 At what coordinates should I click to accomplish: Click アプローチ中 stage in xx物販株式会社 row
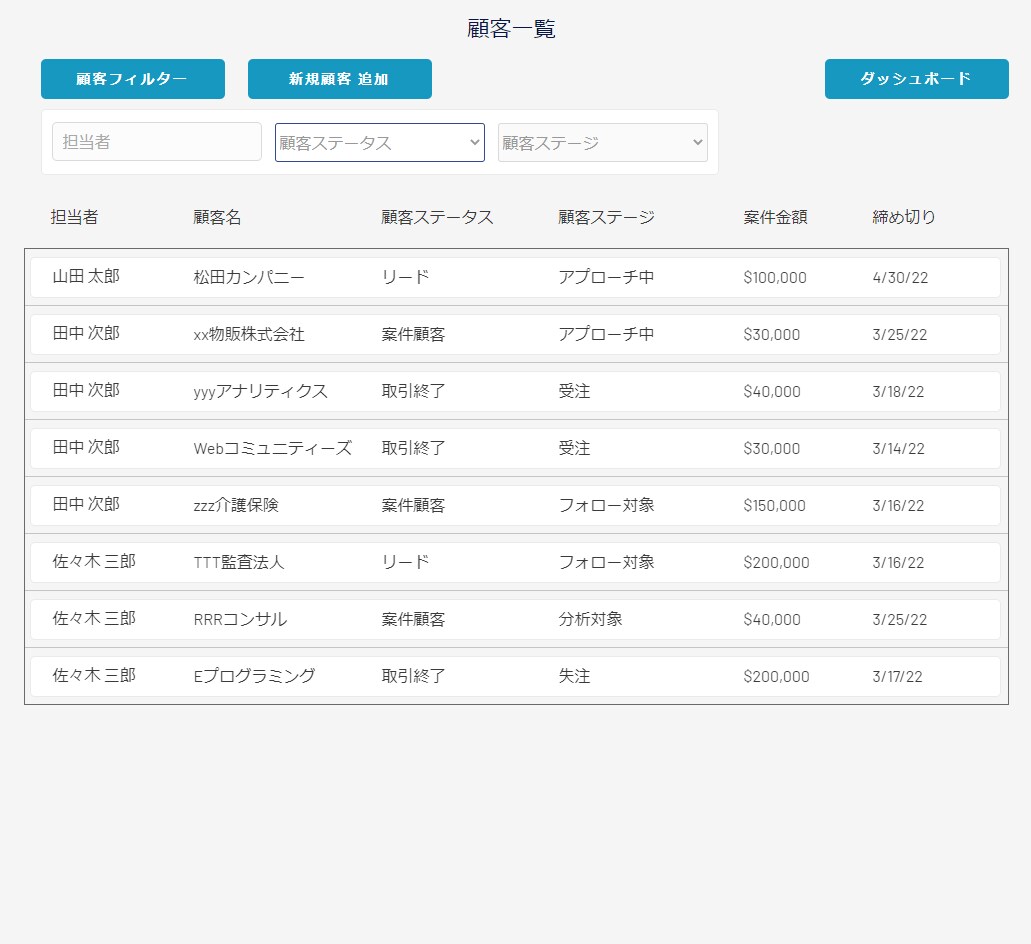pos(606,335)
